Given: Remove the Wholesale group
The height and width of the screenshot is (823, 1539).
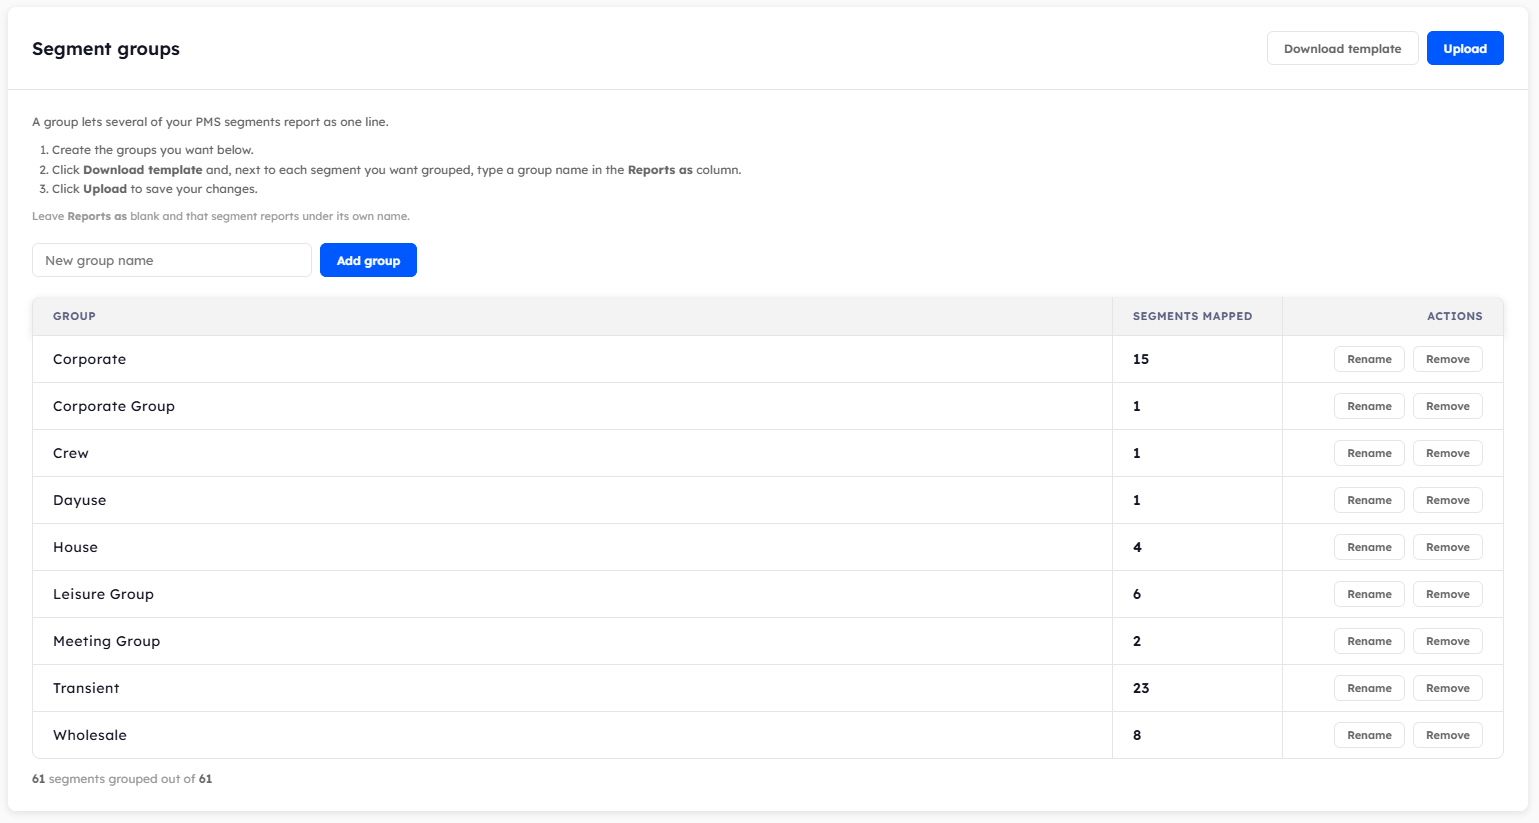Looking at the screenshot, I should coord(1447,735).
